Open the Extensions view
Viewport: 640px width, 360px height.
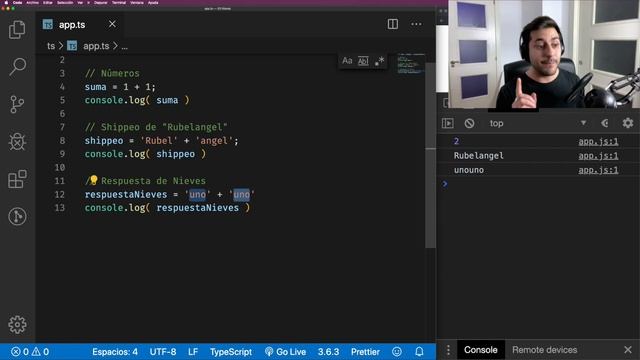17,179
